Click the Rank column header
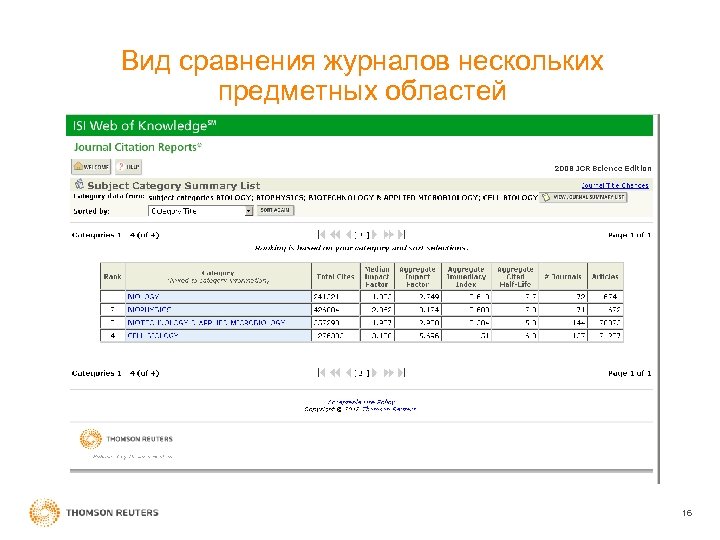Screen dimensions: 720x540 (112, 276)
